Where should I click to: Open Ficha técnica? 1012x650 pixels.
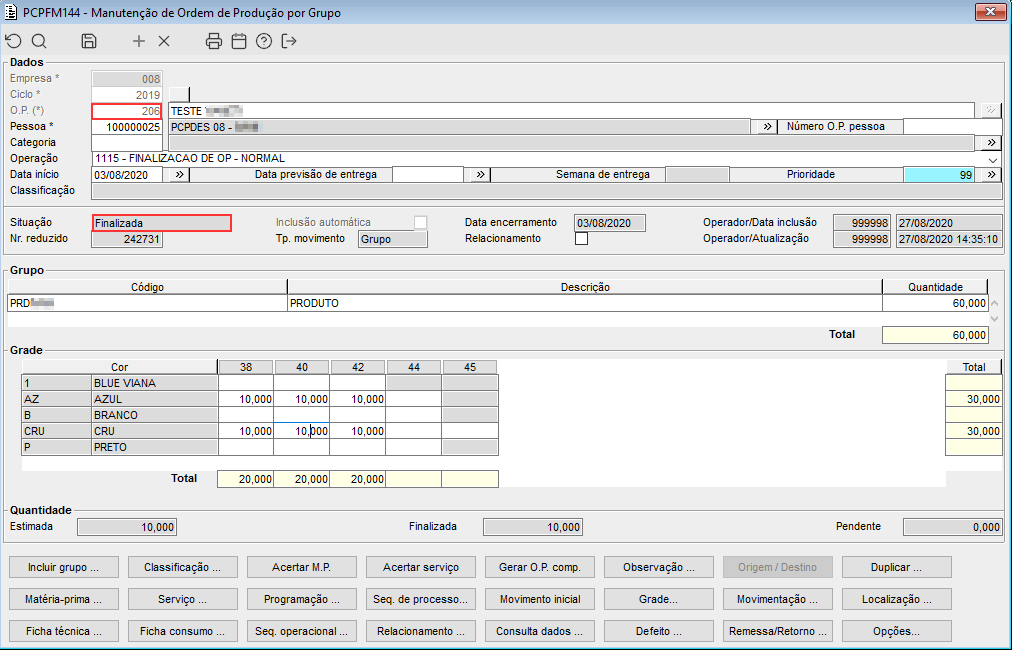click(x=64, y=631)
